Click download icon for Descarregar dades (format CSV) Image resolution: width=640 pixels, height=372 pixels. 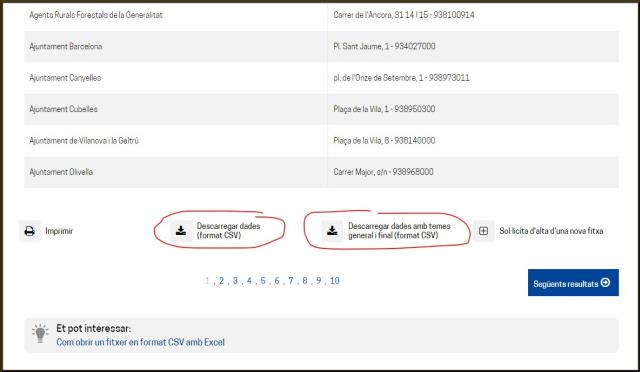click(x=181, y=231)
